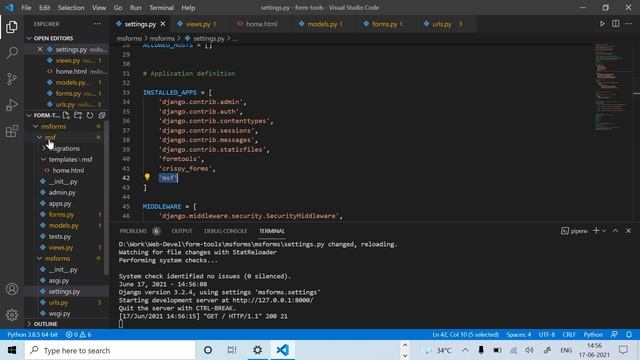Click the New File icon in explorer header
The width and height of the screenshot is (640, 360).
[66, 116]
